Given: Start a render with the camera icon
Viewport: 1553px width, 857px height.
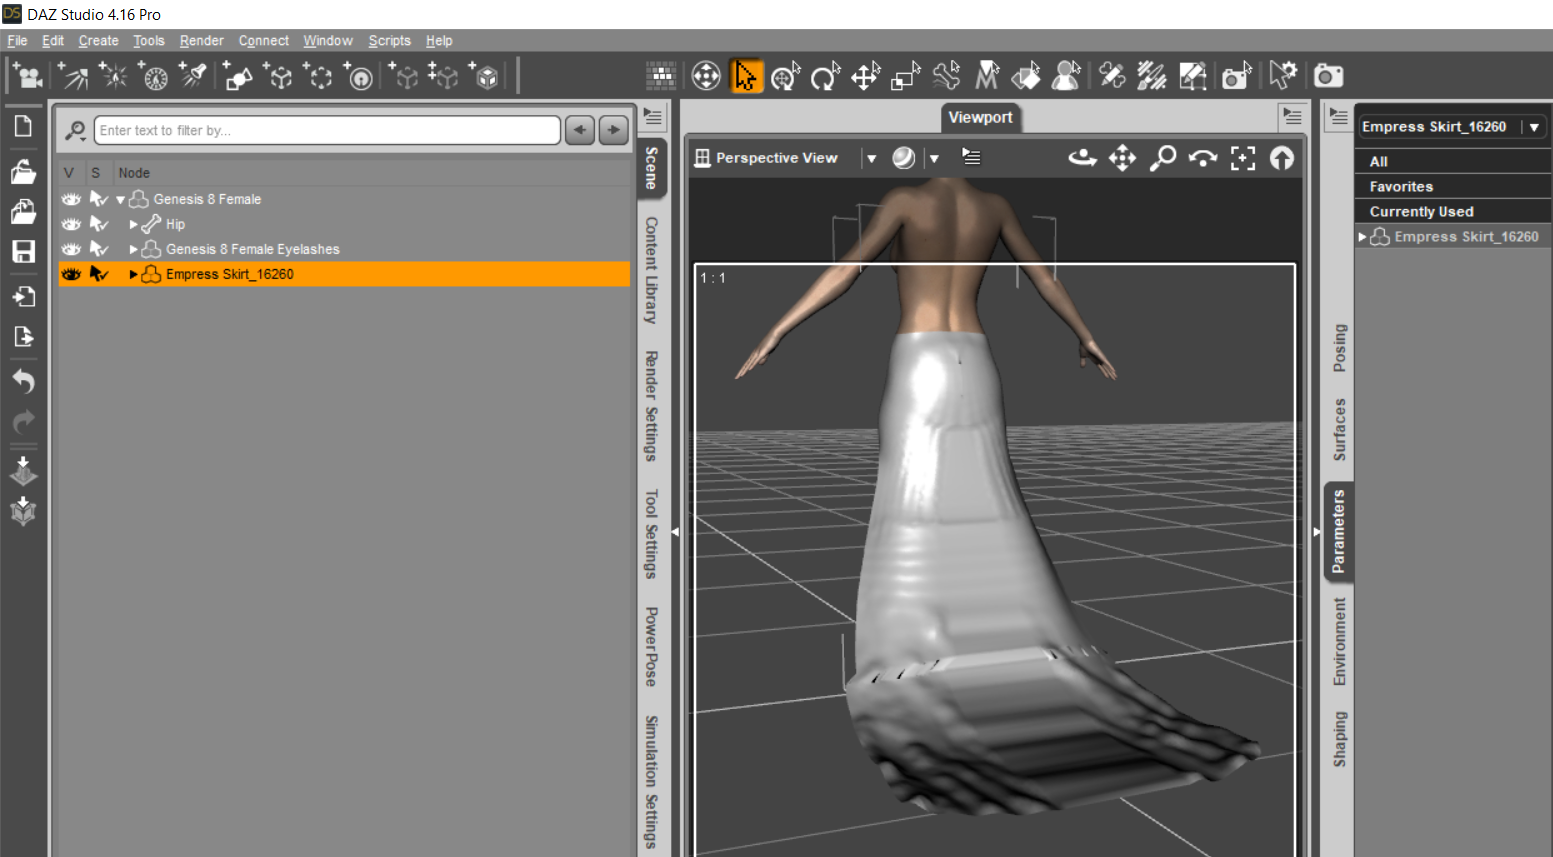Looking at the screenshot, I should (1329, 76).
